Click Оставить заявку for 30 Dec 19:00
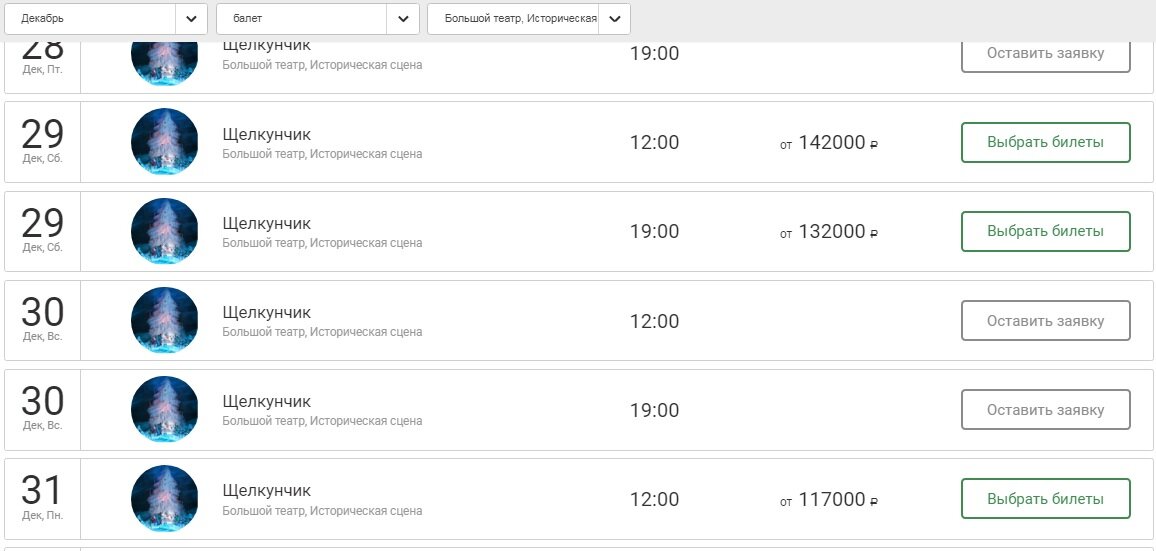 coord(1045,410)
